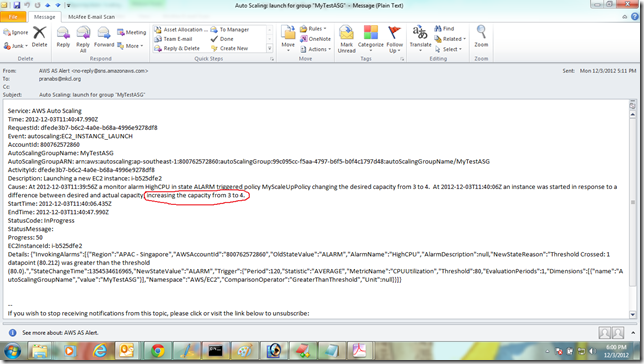Open the Translate tool
The height and width of the screenshot is (364, 644).
[420, 38]
